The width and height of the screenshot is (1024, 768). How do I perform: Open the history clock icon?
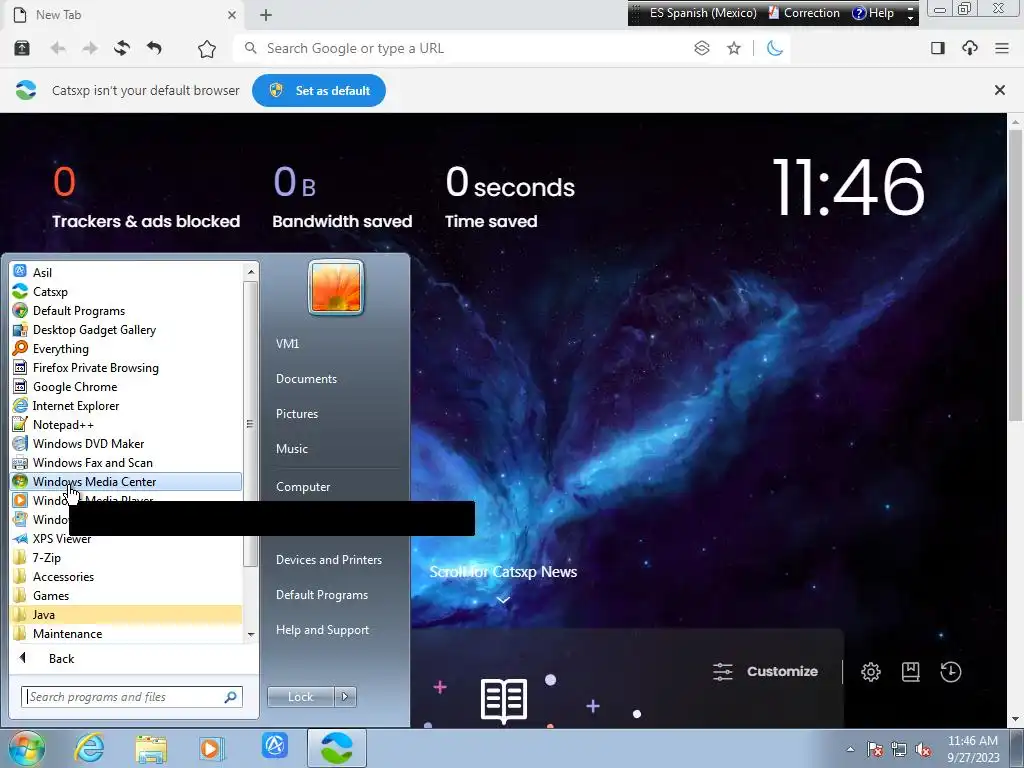pos(950,672)
